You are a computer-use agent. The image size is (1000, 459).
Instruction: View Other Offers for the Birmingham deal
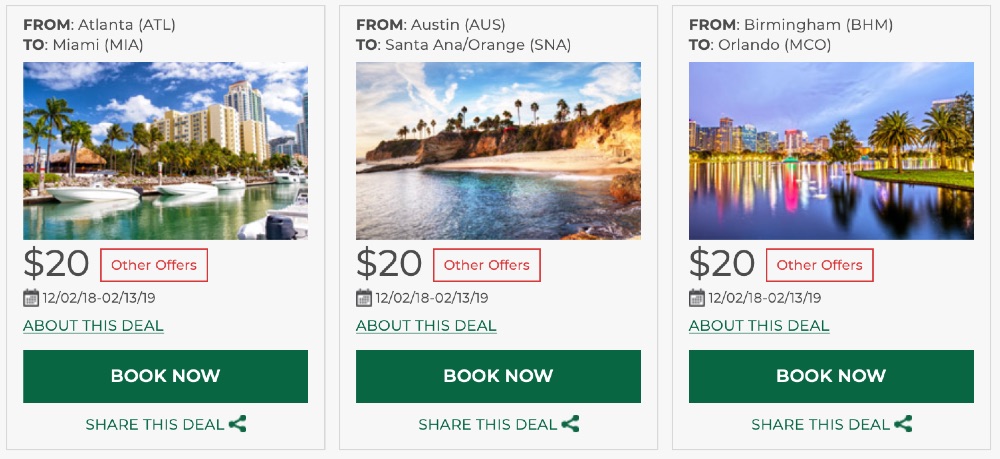pyautogui.click(x=820, y=265)
